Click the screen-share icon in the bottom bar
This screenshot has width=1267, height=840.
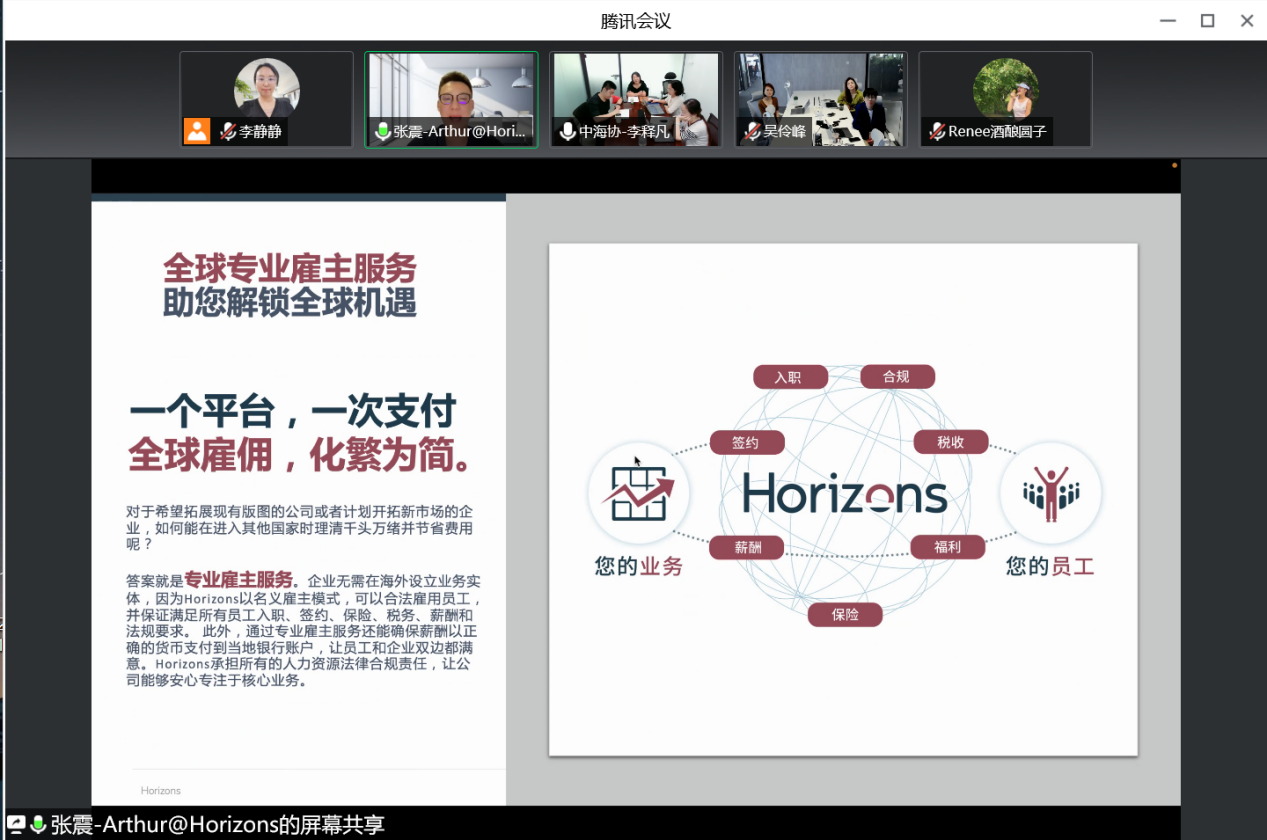[x=16, y=825]
